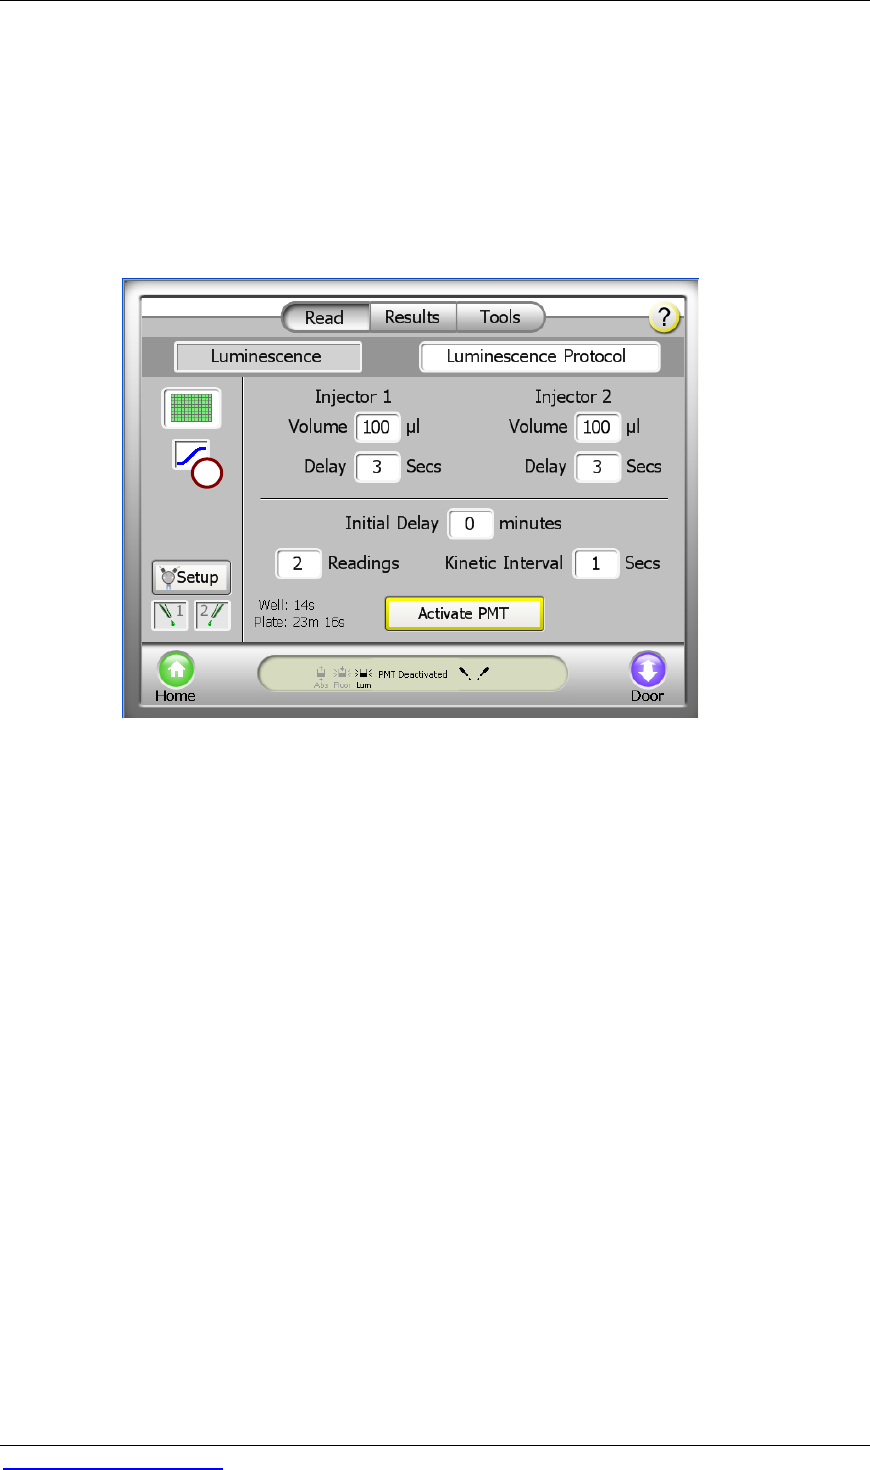The width and height of the screenshot is (870, 1470).
Task: Select the Read tab
Action: [x=324, y=317]
